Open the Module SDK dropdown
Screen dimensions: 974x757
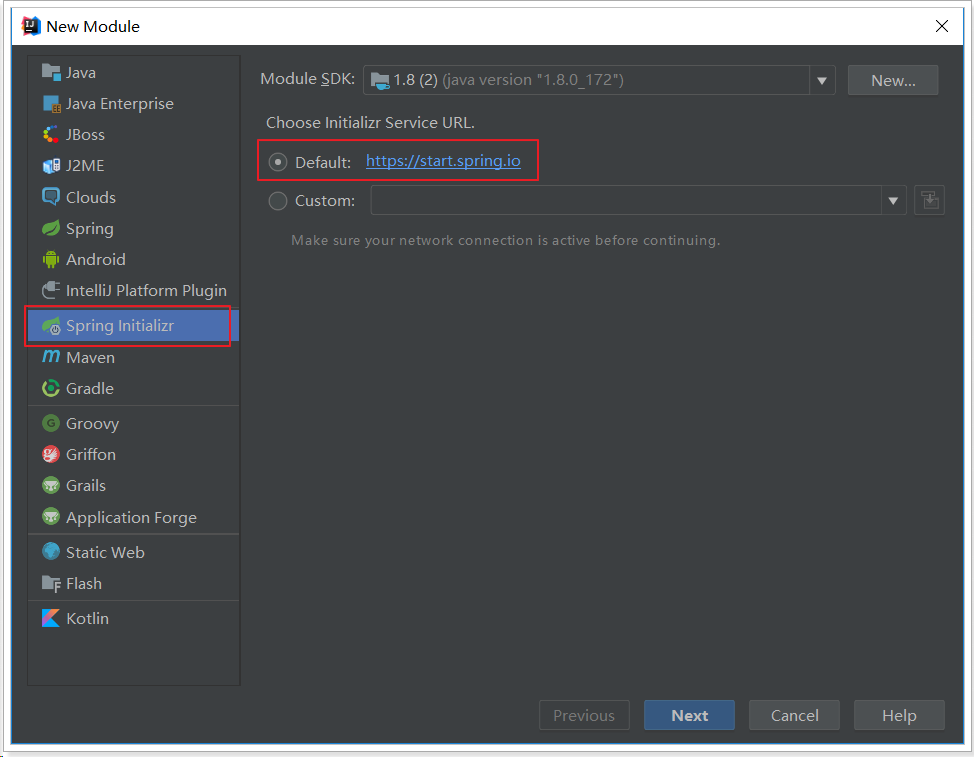[822, 80]
